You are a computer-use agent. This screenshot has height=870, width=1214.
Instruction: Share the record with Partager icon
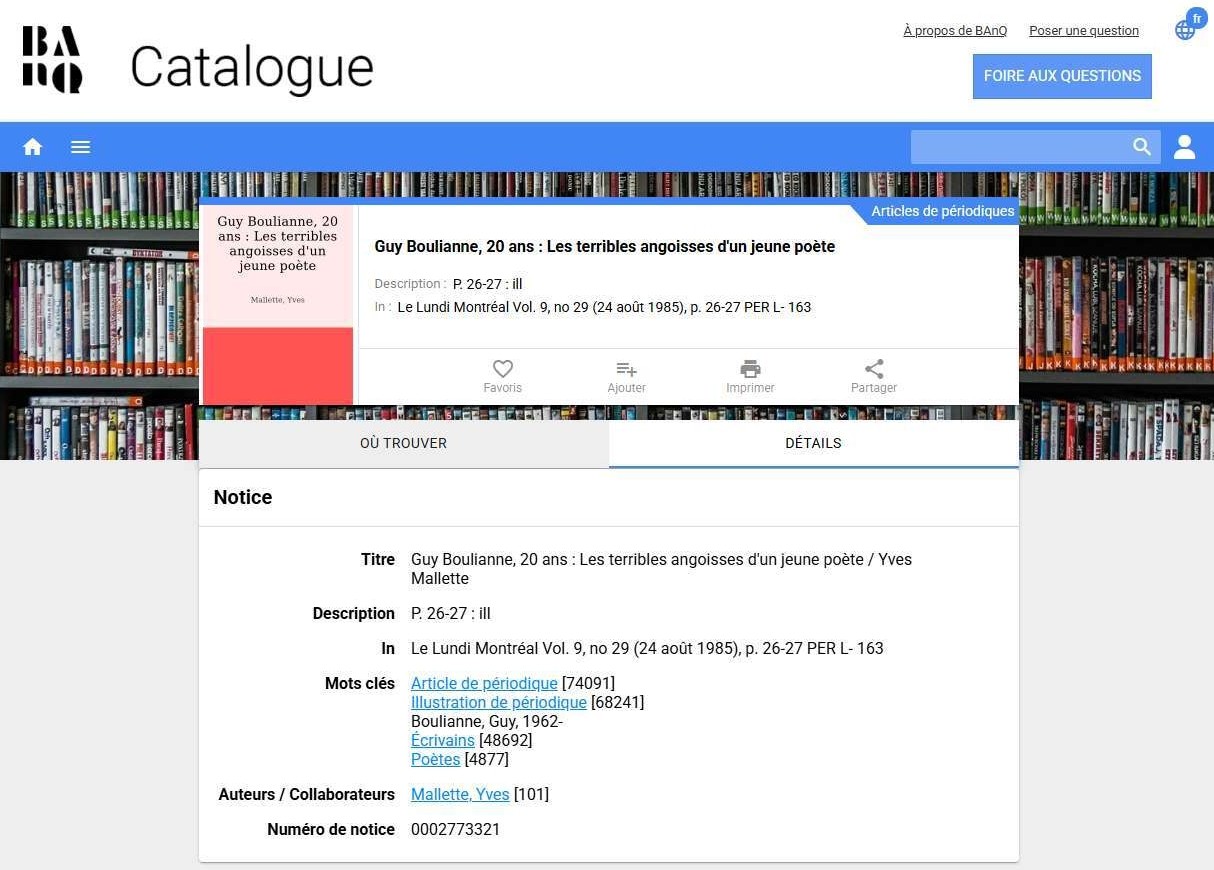[x=874, y=370]
